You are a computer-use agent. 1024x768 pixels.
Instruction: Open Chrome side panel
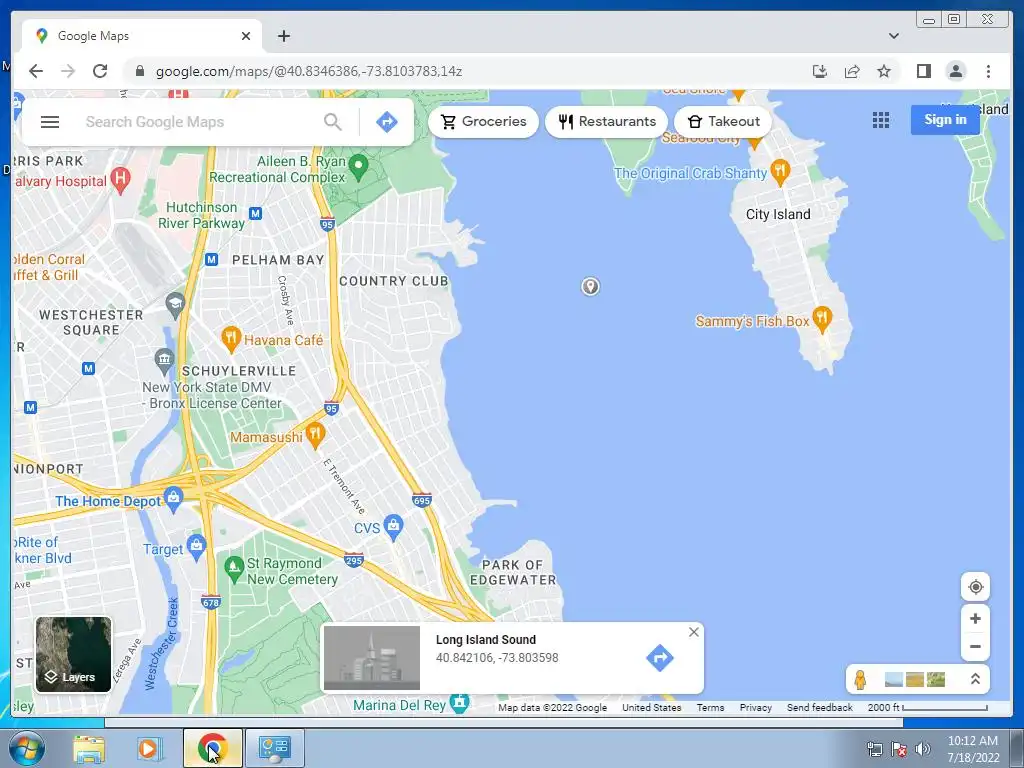pyautogui.click(x=923, y=71)
